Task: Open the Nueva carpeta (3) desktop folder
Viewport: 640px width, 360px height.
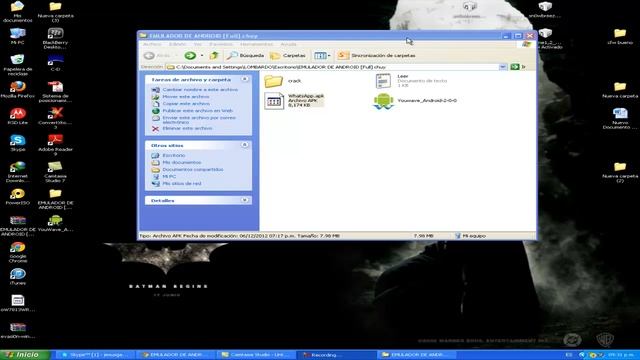Action: pyautogui.click(x=55, y=11)
